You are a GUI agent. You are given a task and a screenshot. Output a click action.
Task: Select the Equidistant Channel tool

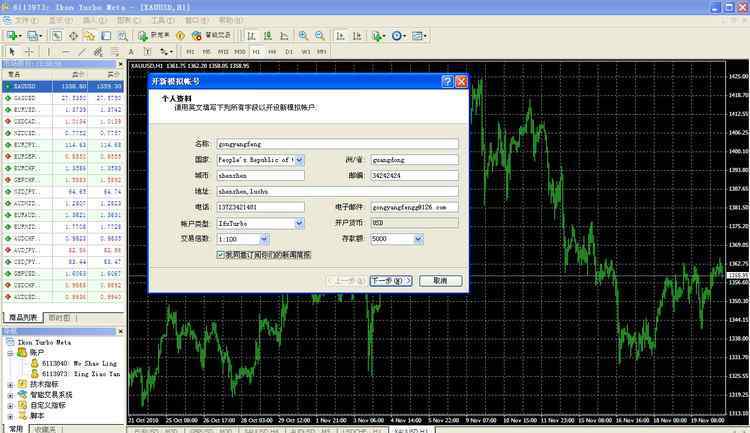point(98,51)
